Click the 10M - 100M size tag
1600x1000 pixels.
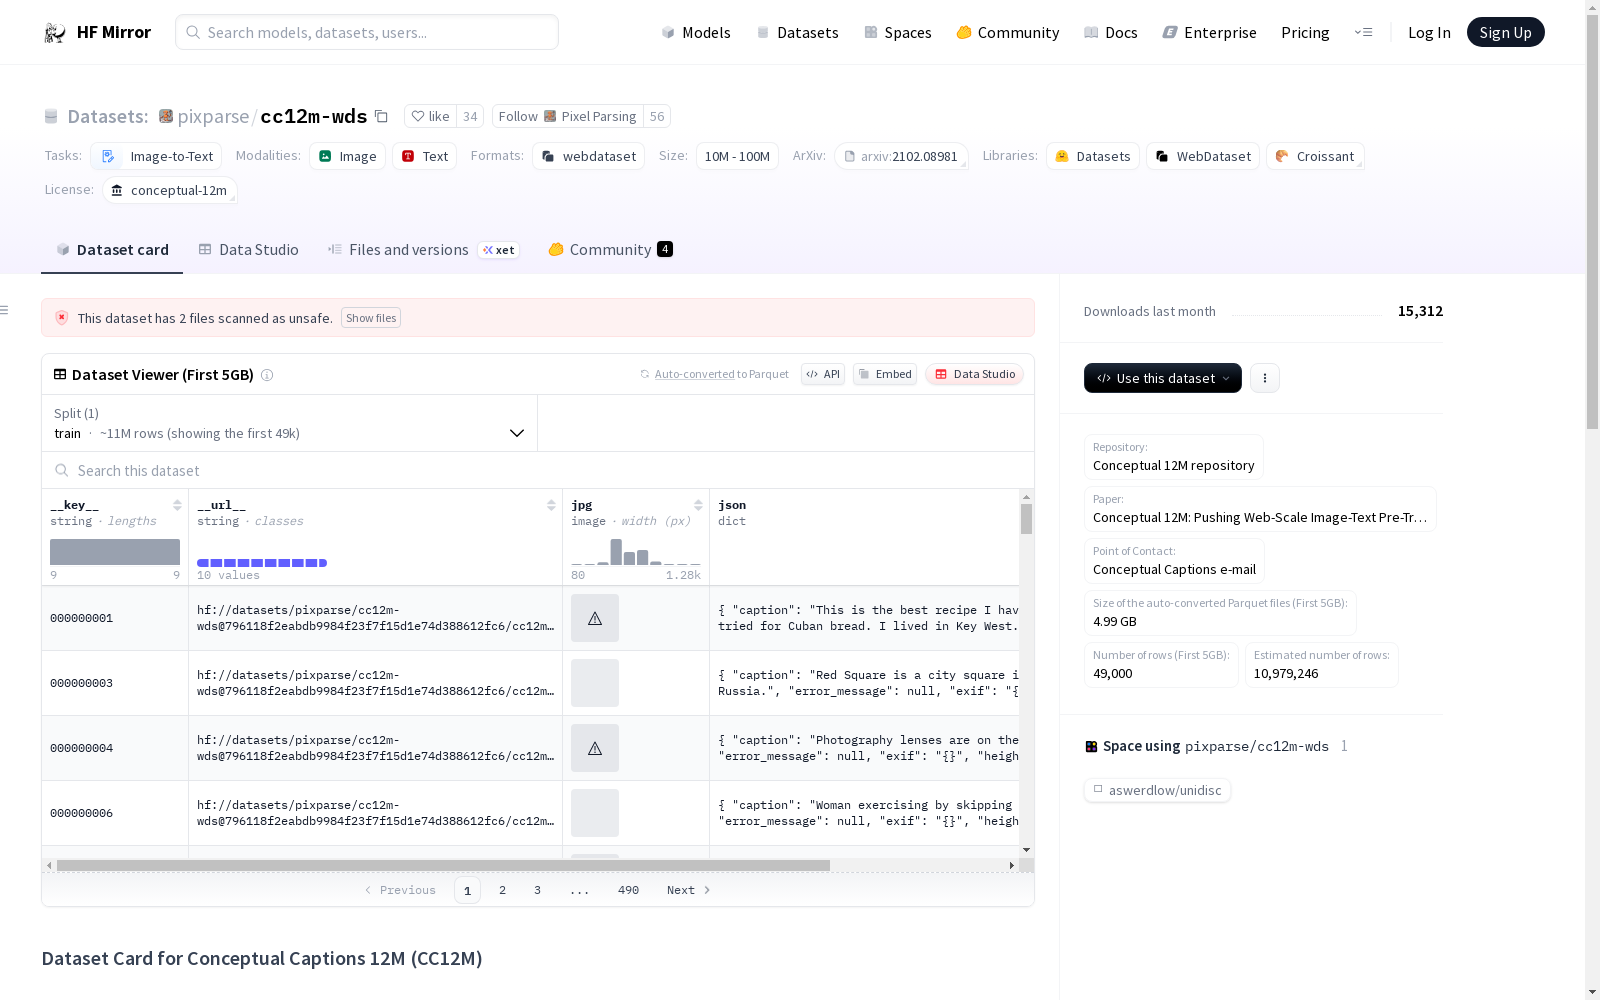click(737, 156)
